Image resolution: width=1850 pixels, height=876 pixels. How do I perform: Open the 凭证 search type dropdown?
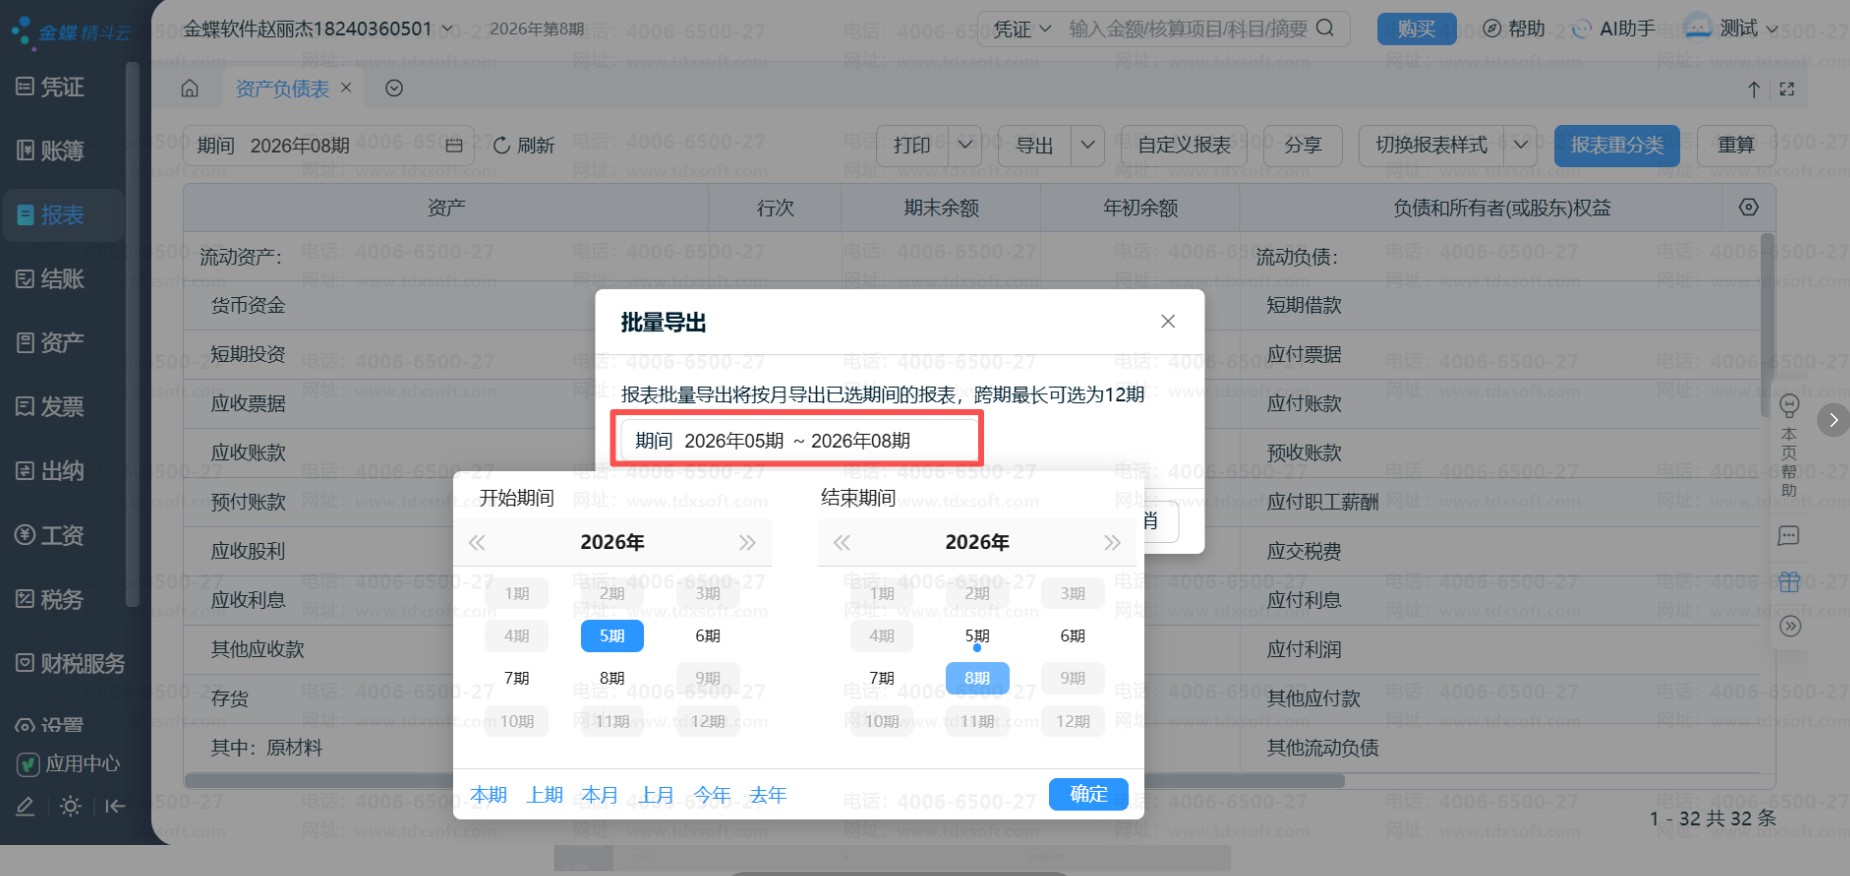(x=1021, y=29)
